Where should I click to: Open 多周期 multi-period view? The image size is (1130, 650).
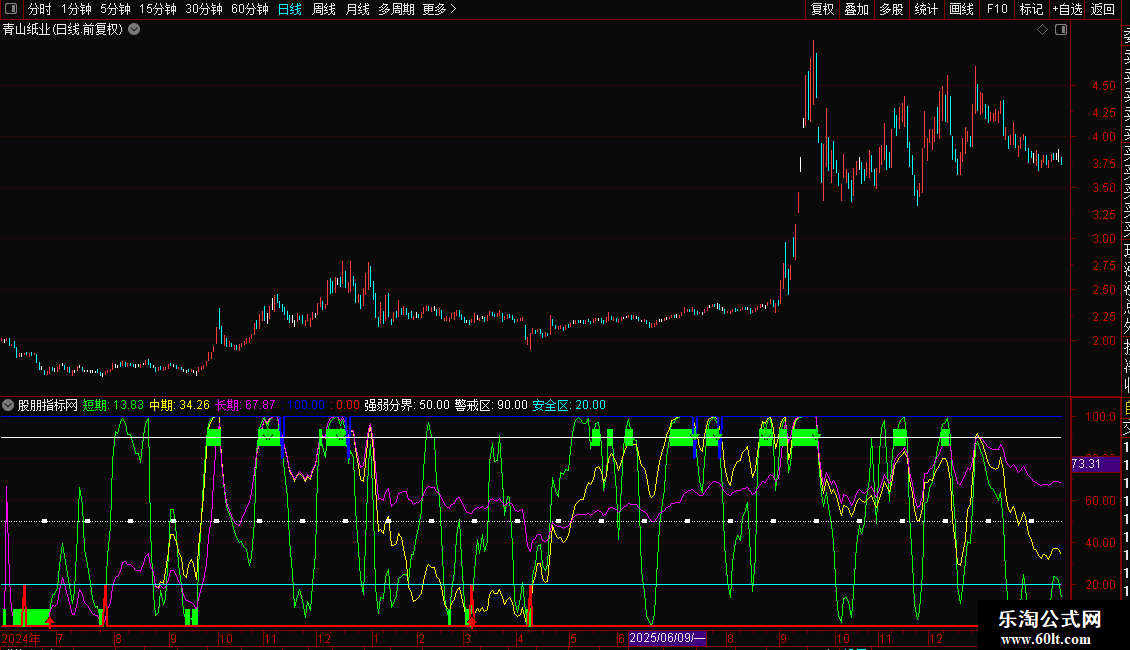396,9
